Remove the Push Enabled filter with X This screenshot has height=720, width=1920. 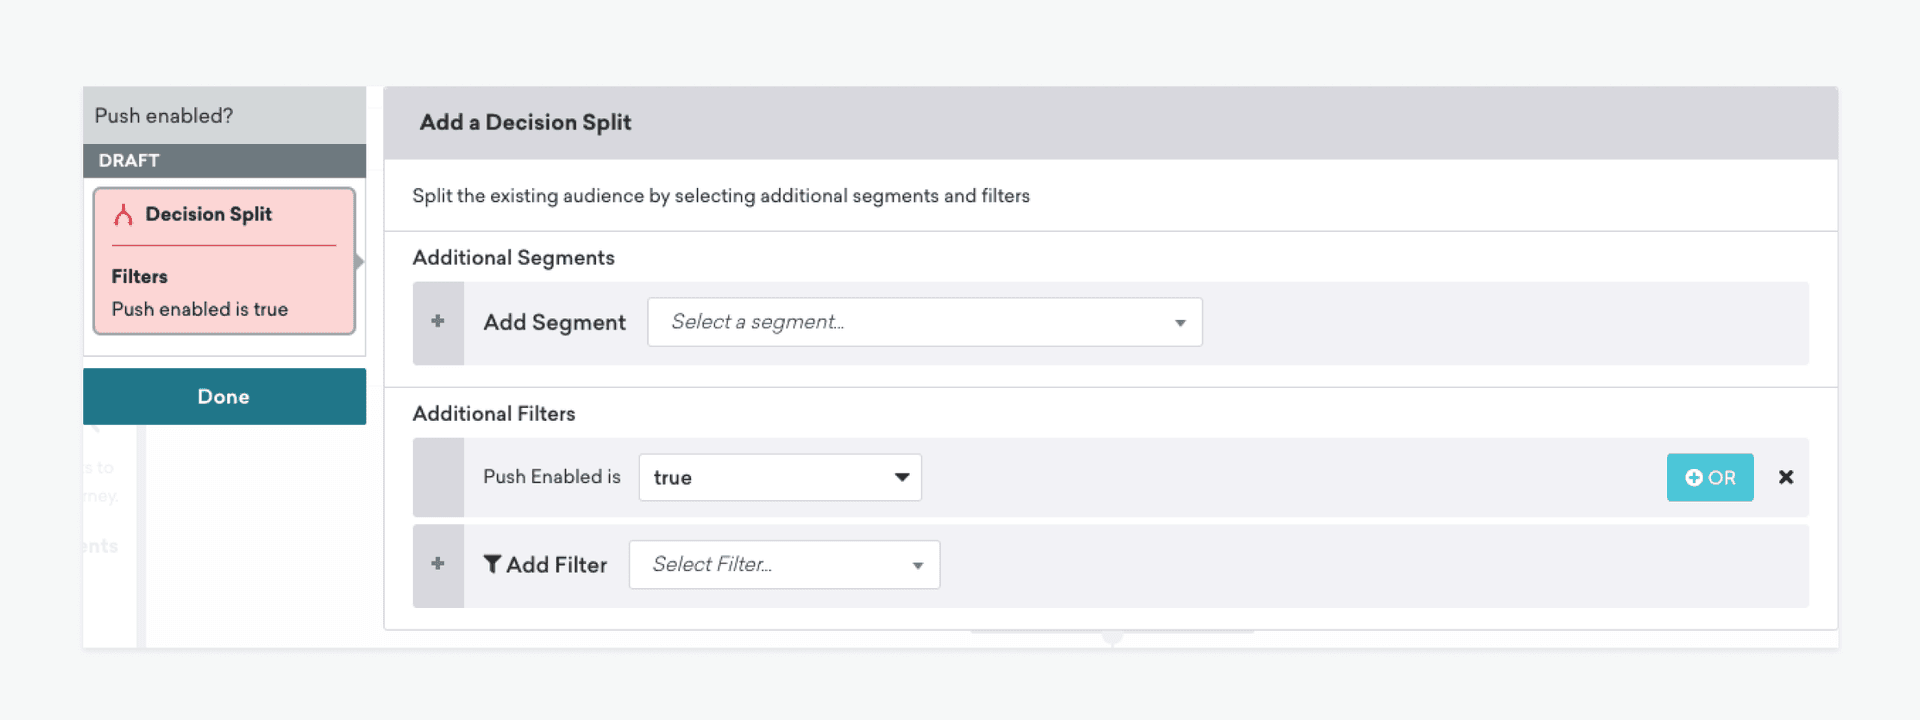(x=1786, y=478)
